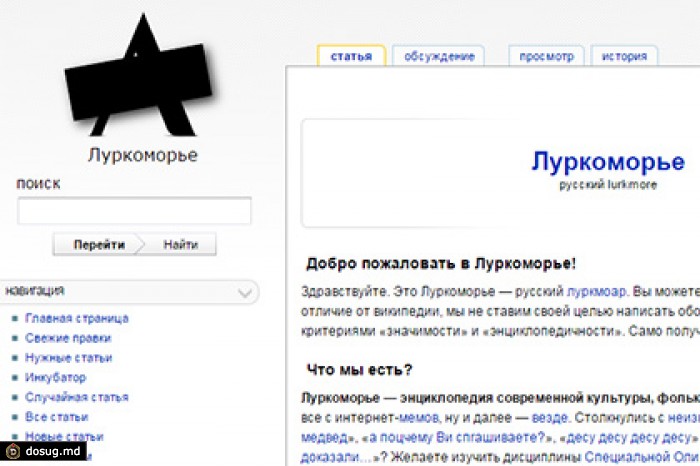Click the Лукоморье caption under logo
700x466 pixels.
(143, 155)
